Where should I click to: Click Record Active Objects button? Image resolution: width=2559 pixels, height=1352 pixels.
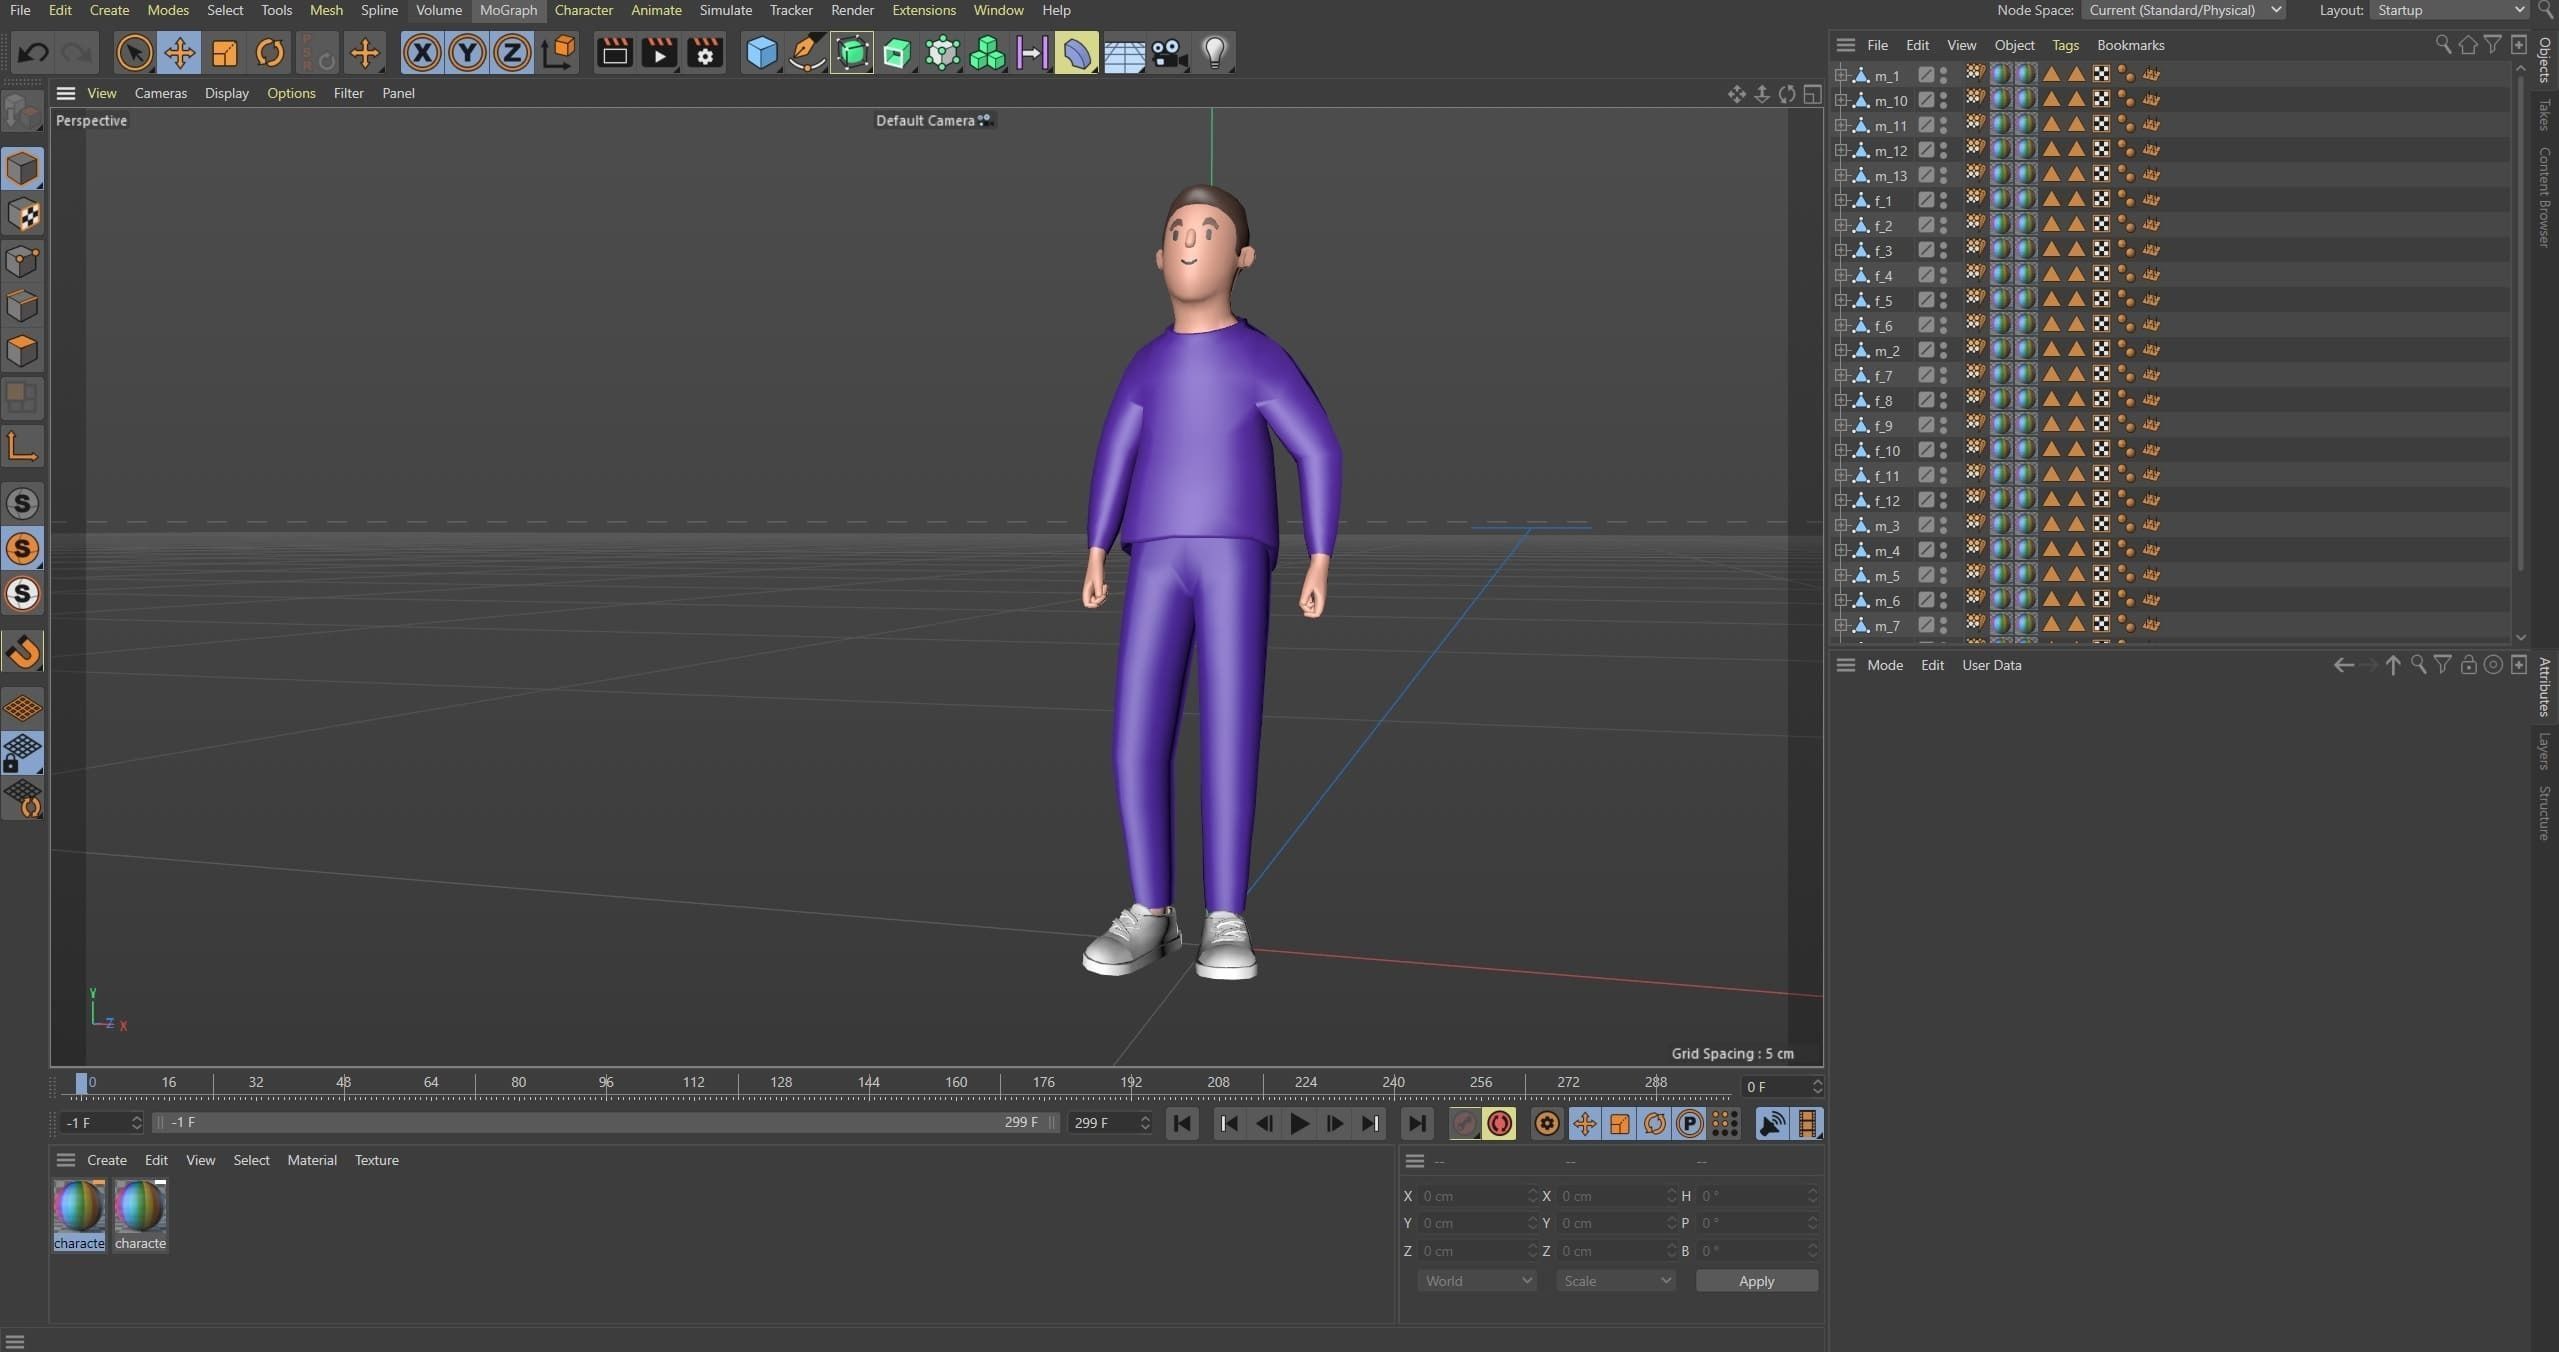click(x=1464, y=1124)
